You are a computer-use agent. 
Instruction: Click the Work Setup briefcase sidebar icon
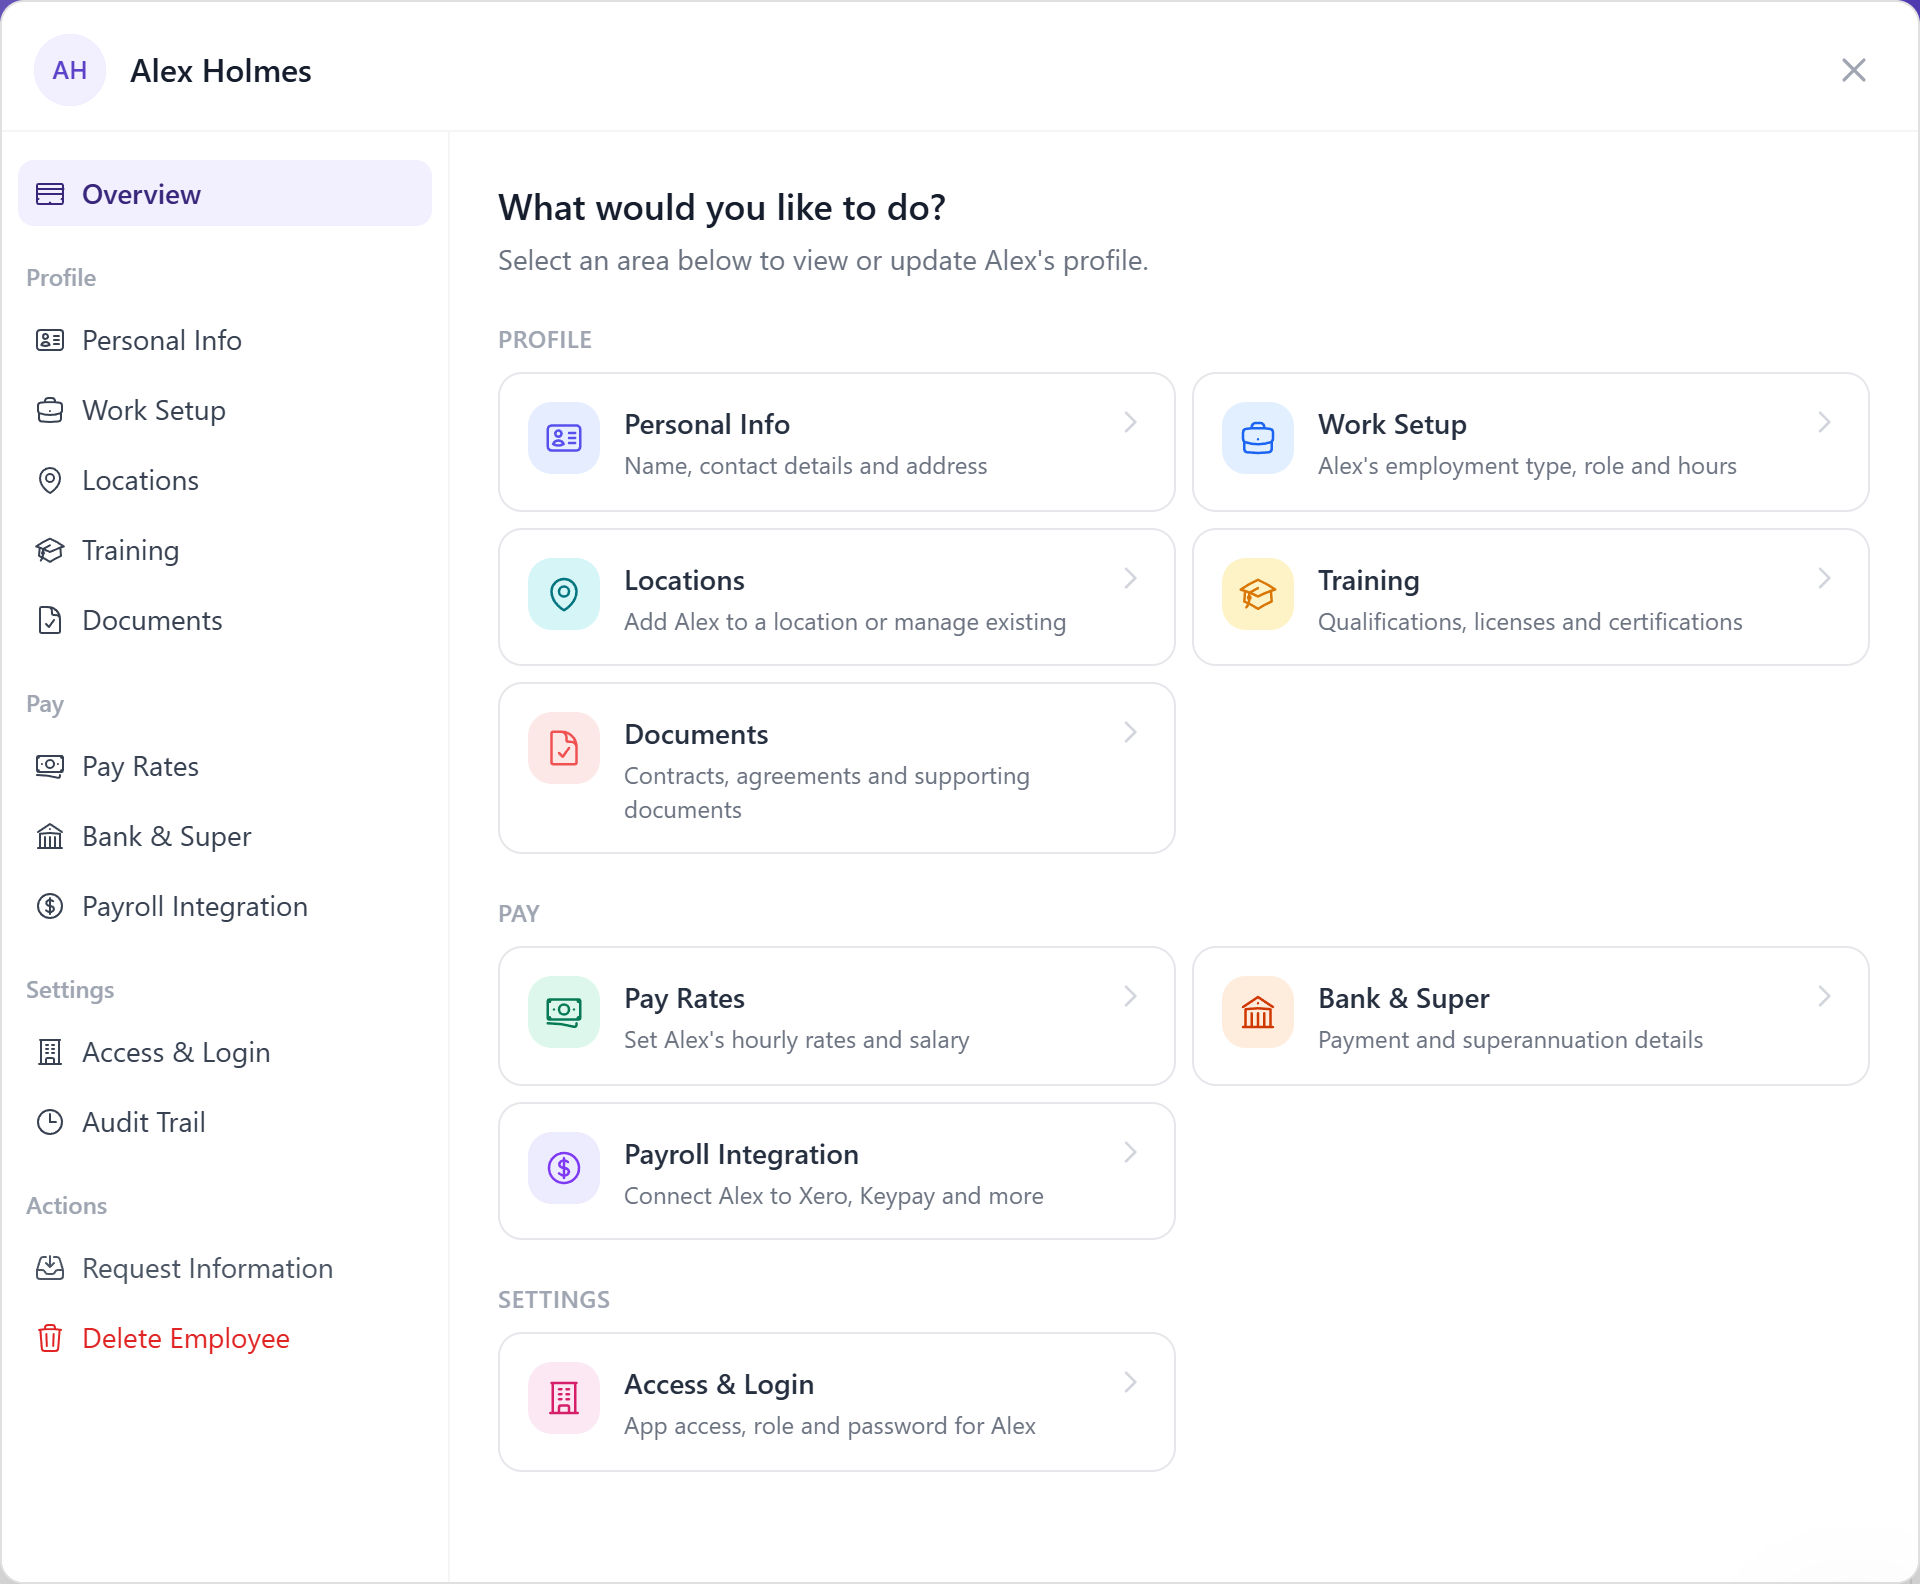tap(50, 410)
